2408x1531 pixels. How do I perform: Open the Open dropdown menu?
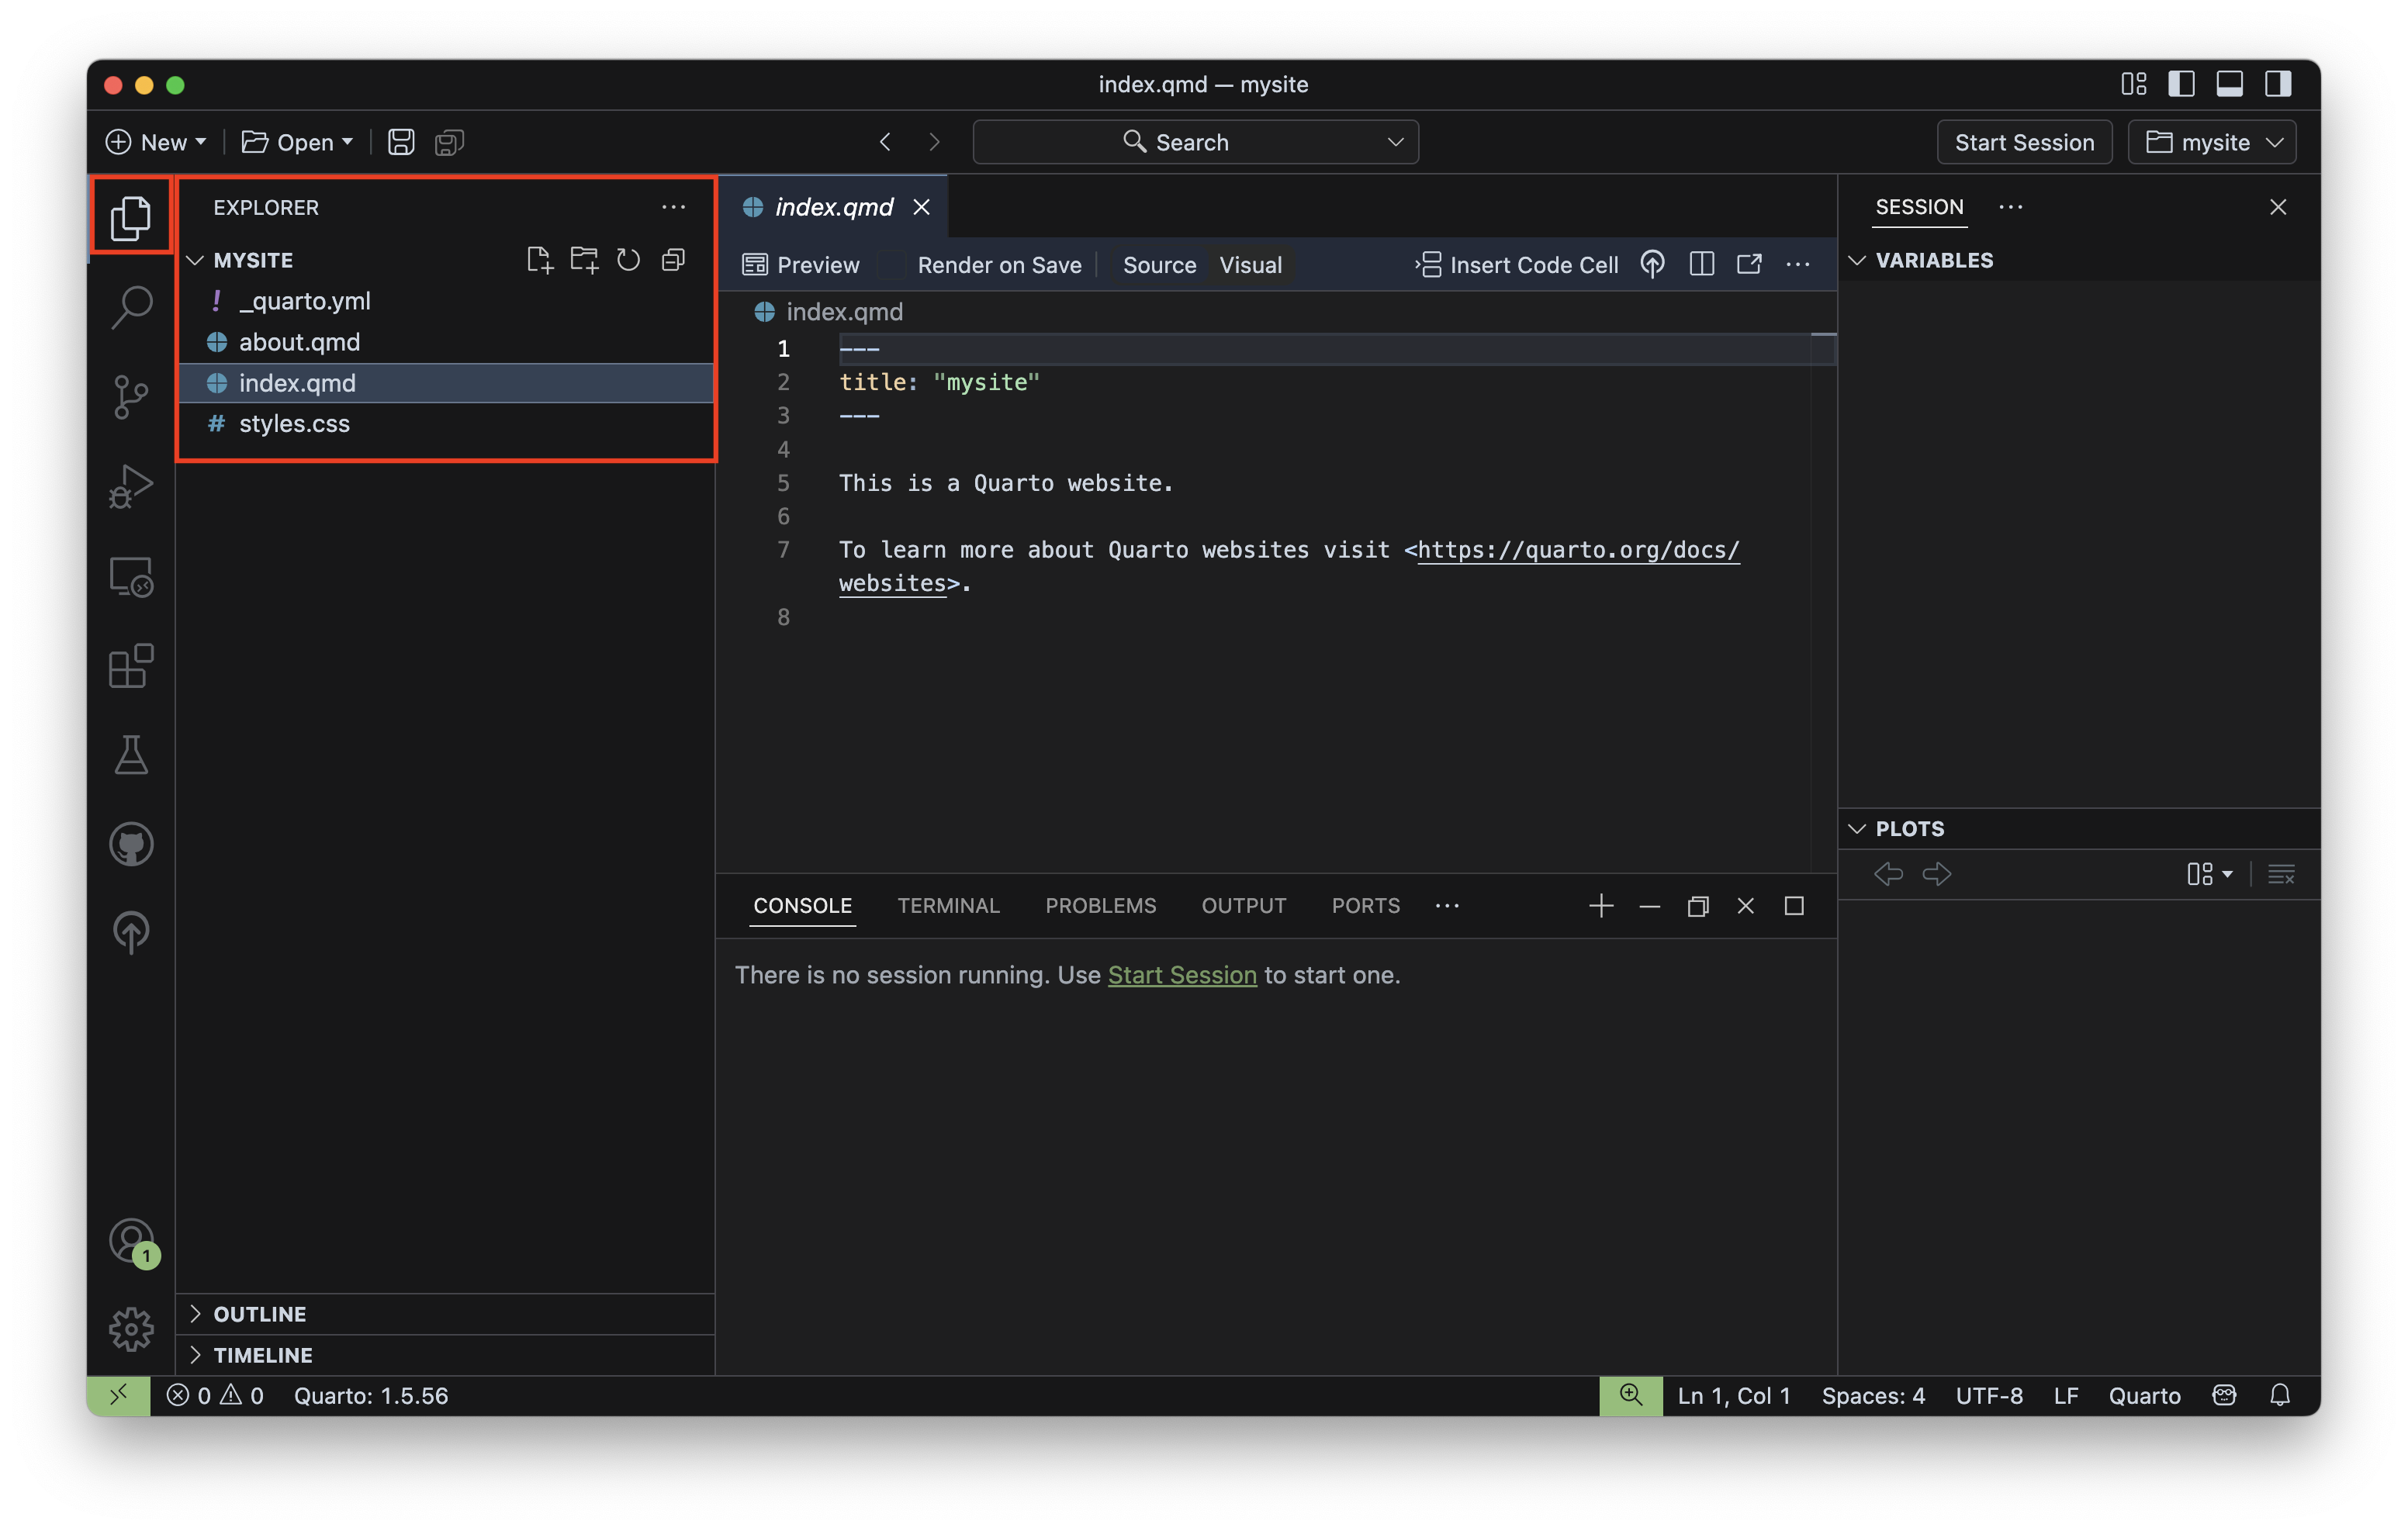point(298,142)
